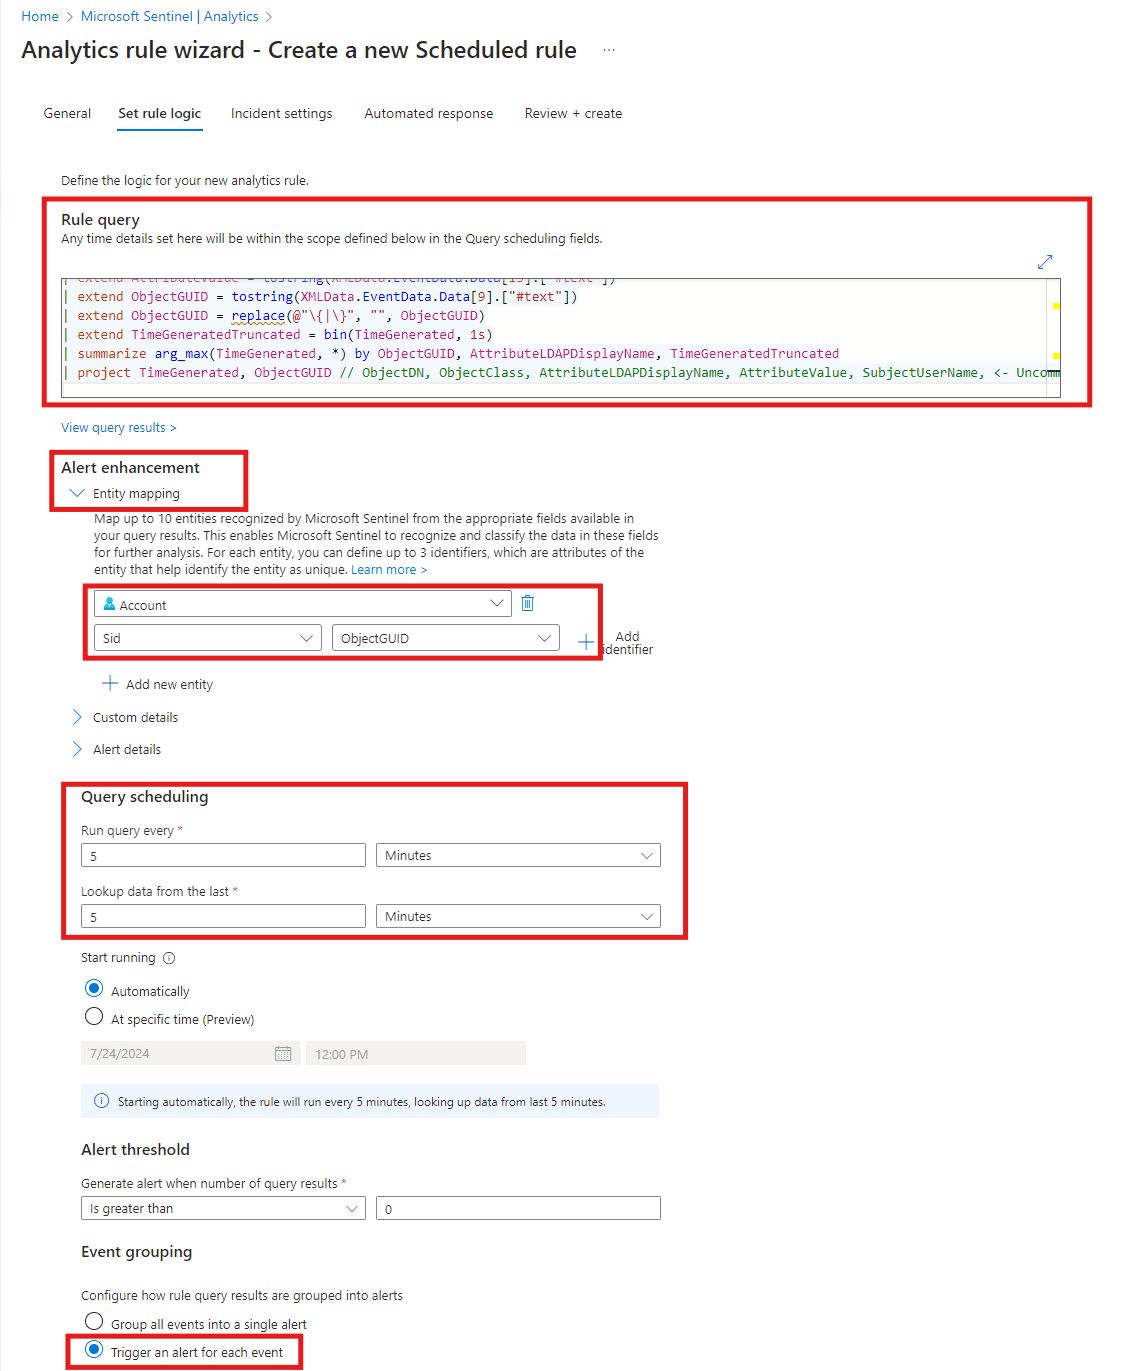
Task: Switch to the Incident settings tab
Action: click(281, 114)
